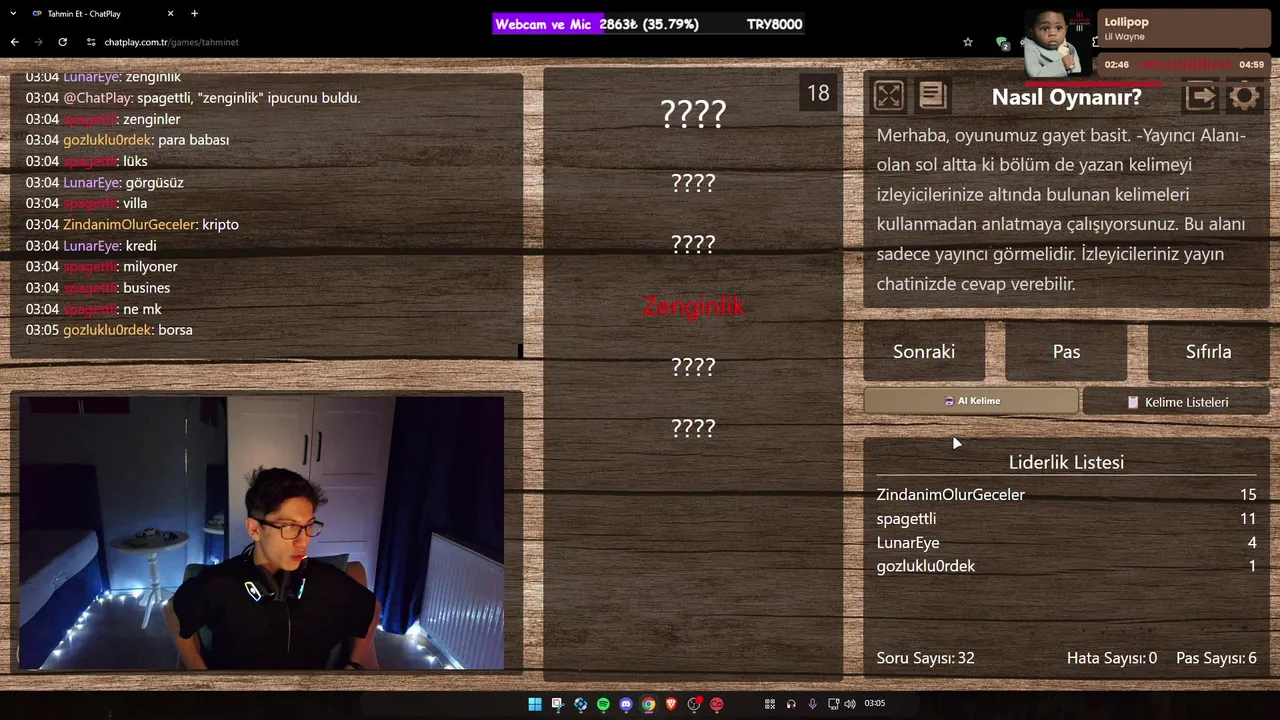
Task: Open the volume speaker tray icon
Action: point(850,704)
